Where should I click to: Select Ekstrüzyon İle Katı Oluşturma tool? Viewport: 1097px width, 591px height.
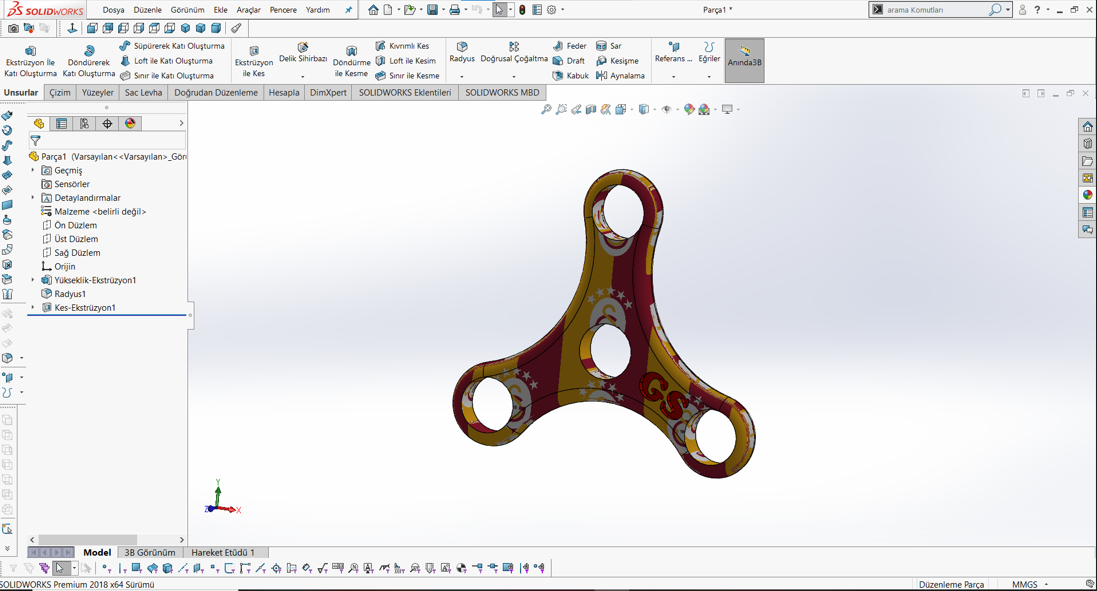[x=30, y=62]
